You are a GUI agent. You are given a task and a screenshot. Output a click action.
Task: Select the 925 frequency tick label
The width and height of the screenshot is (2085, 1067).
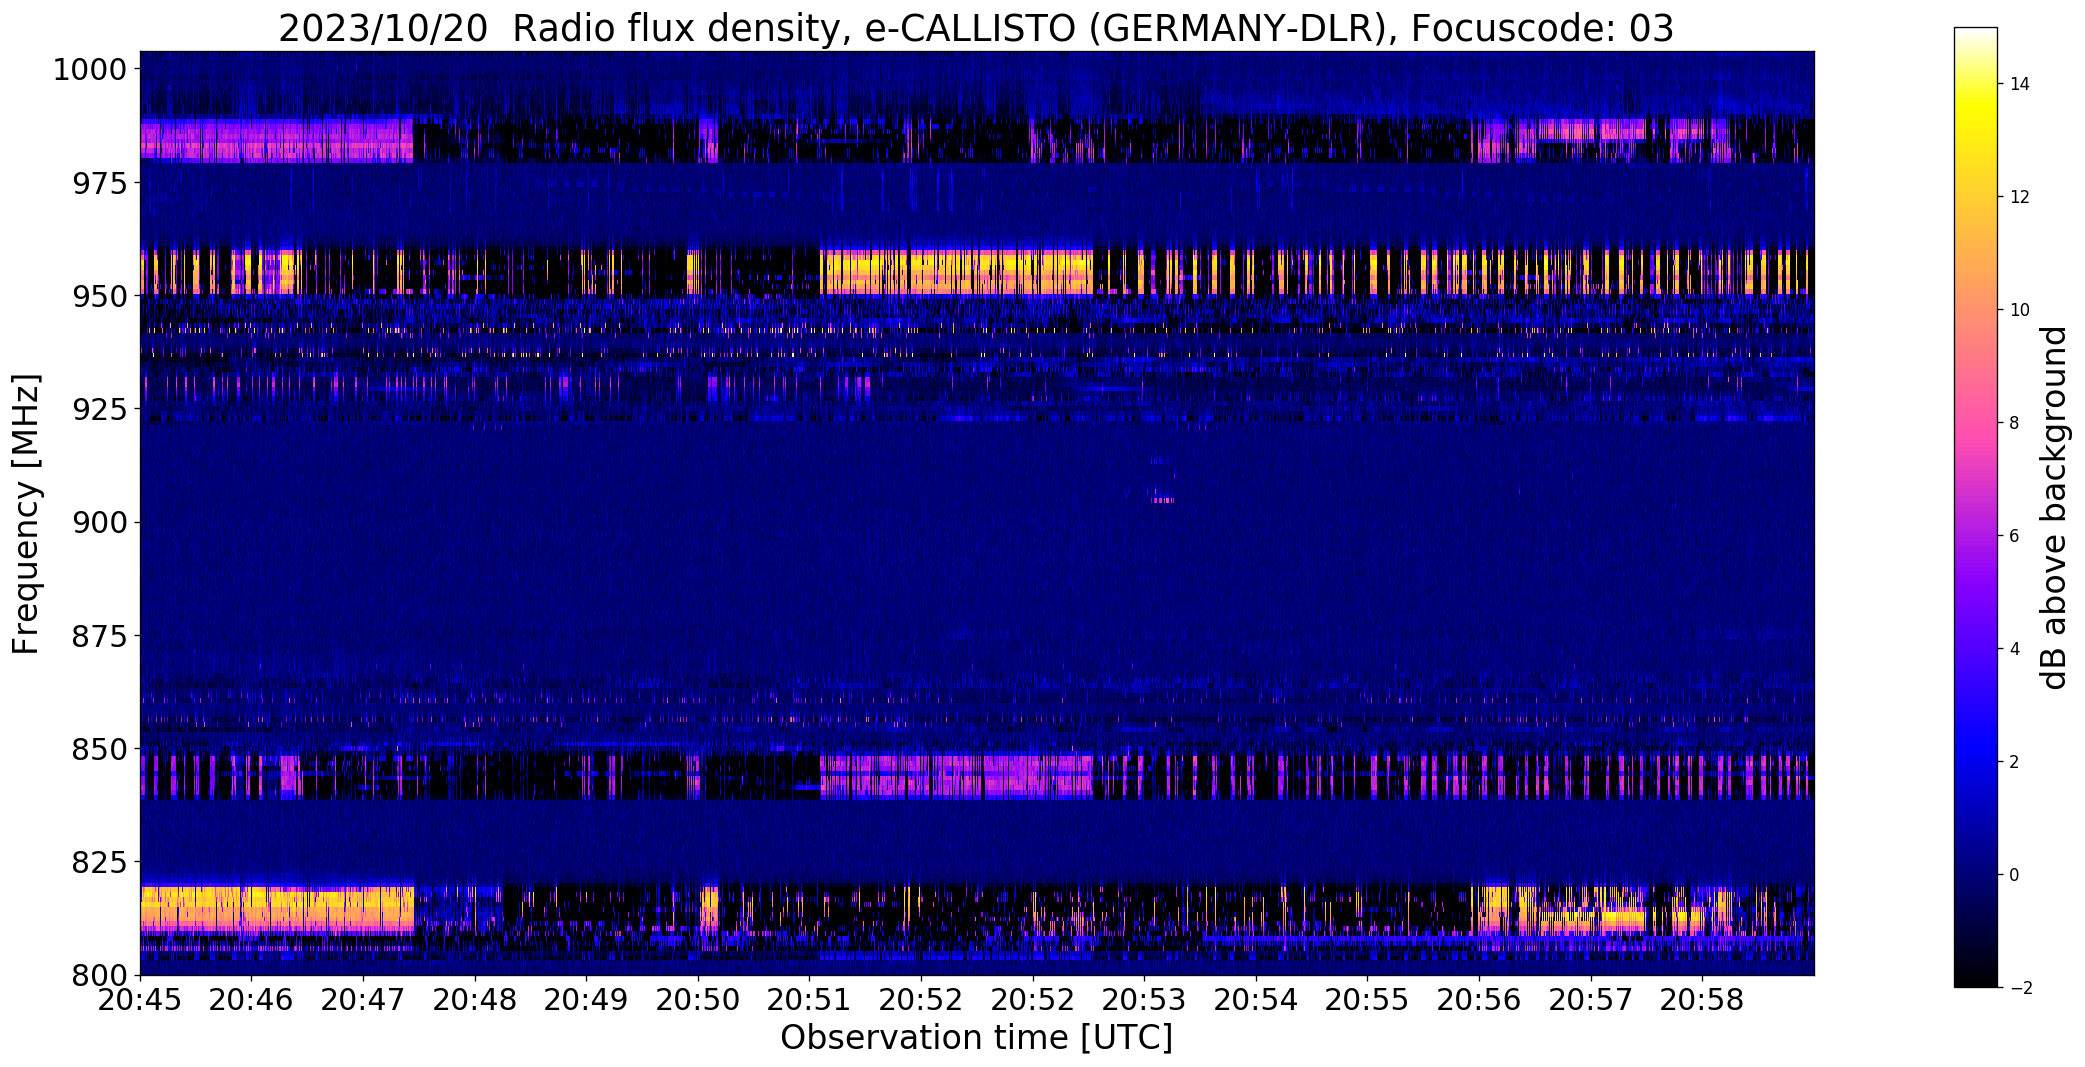pyautogui.click(x=99, y=409)
